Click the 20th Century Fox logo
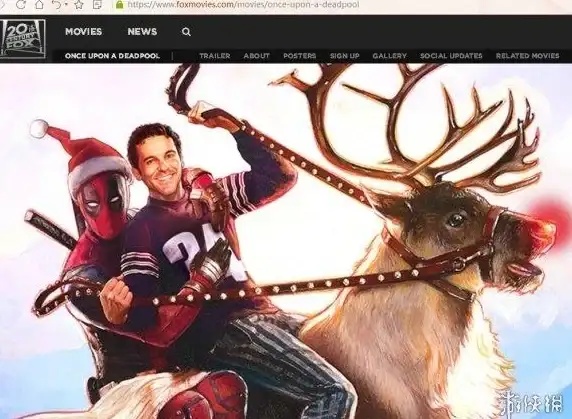The height and width of the screenshot is (419, 572). click(23, 39)
